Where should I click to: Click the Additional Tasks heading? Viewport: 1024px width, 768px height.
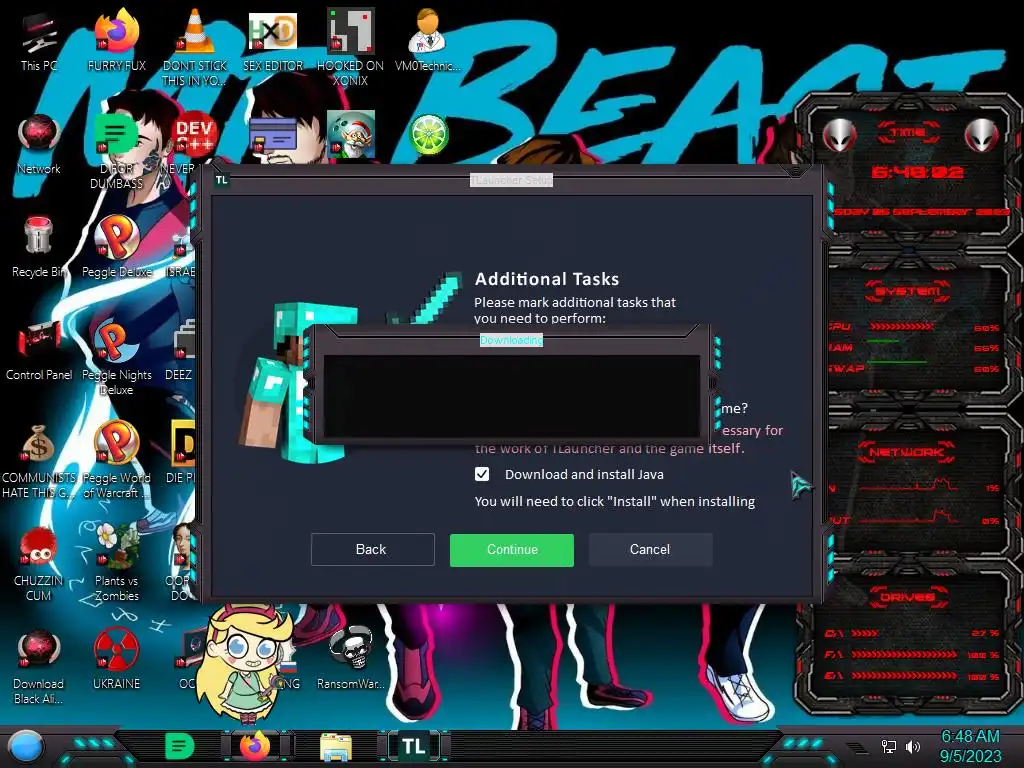point(547,279)
